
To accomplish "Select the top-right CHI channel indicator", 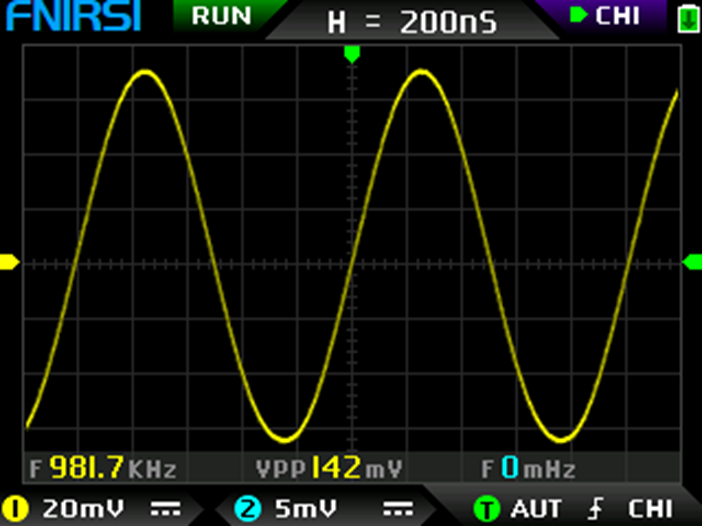I will [606, 16].
